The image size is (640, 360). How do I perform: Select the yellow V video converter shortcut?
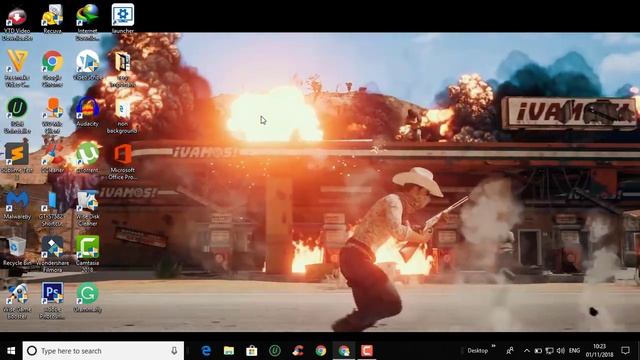point(17,69)
